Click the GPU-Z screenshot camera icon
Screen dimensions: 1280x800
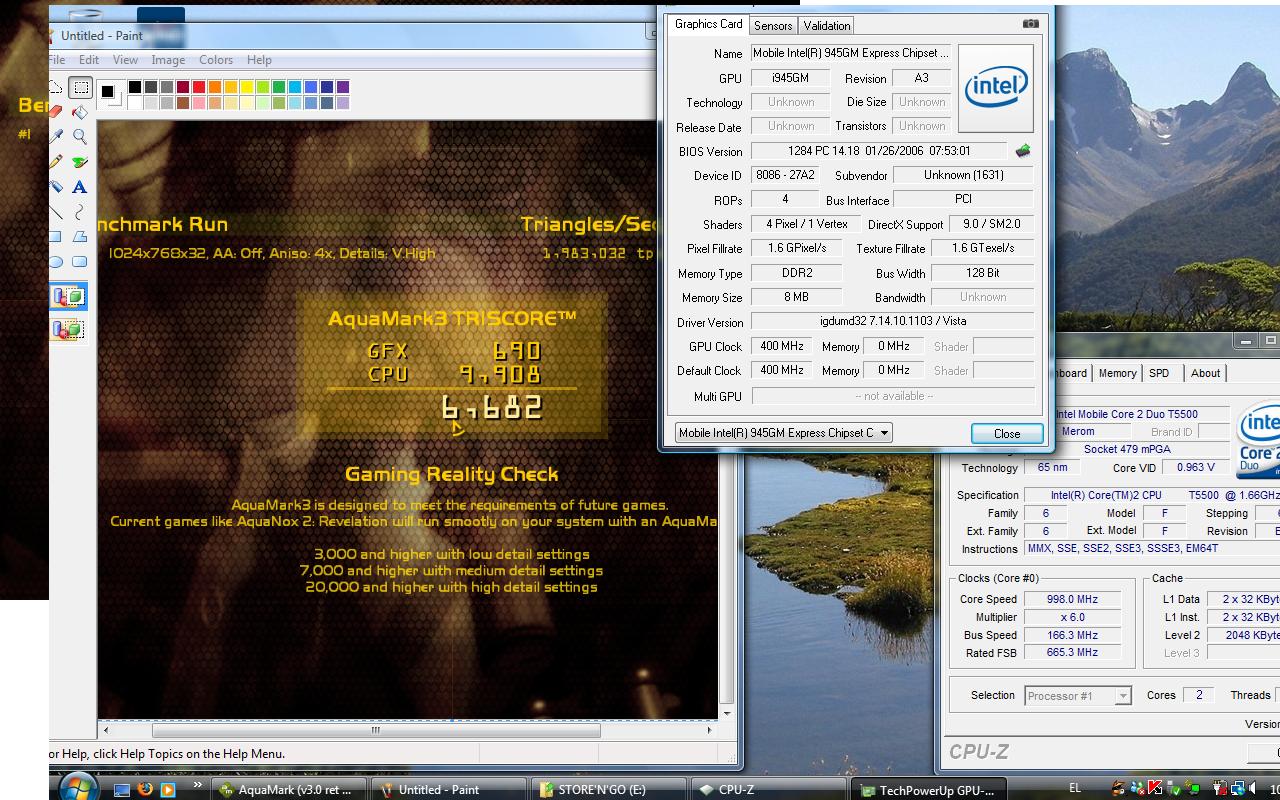click(1031, 24)
